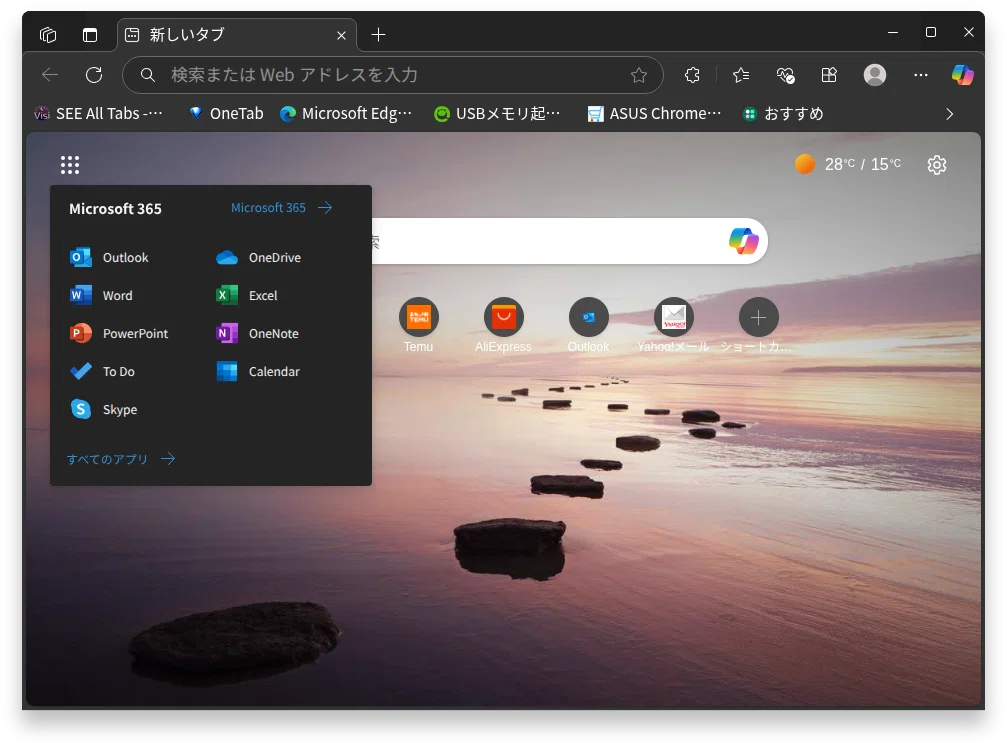Open the To Do app

[x=103, y=371]
